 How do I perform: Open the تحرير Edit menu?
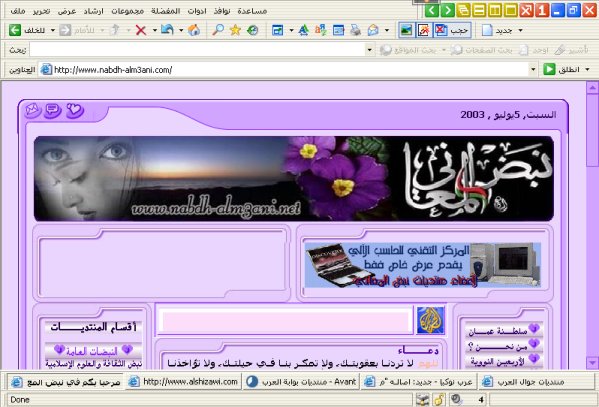pos(41,11)
